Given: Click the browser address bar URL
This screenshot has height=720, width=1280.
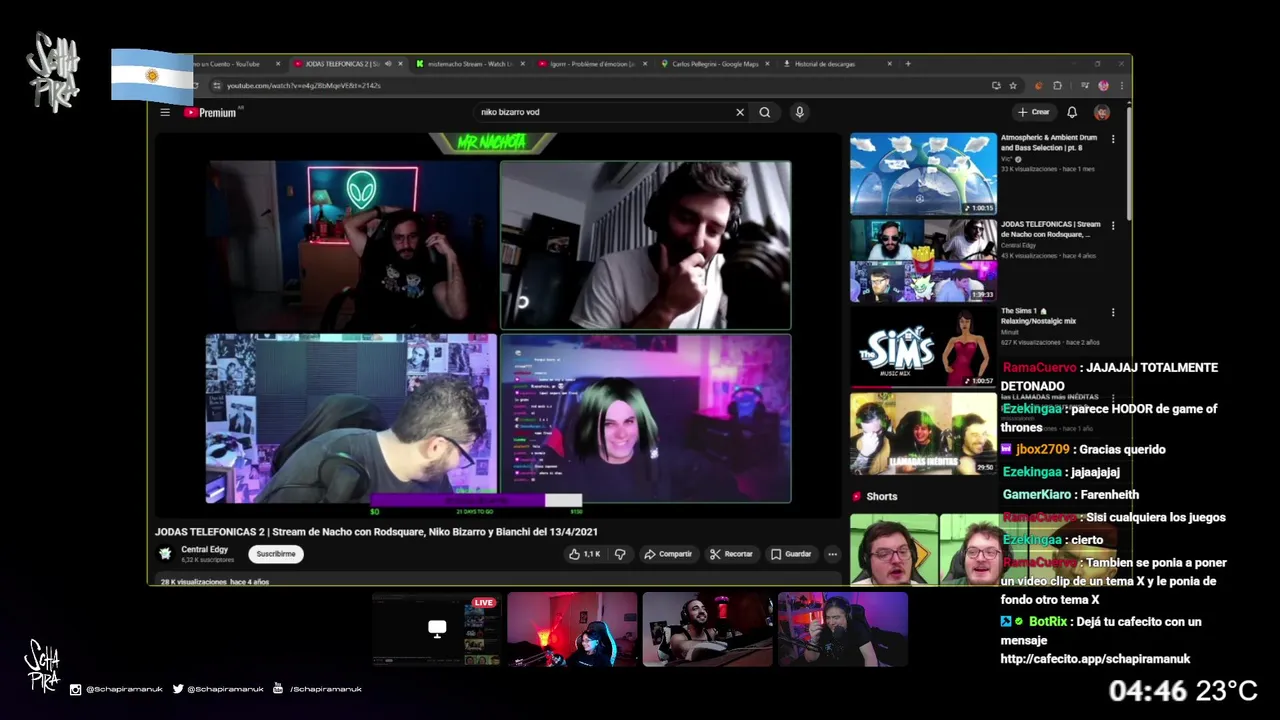Looking at the screenshot, I should [x=304, y=86].
